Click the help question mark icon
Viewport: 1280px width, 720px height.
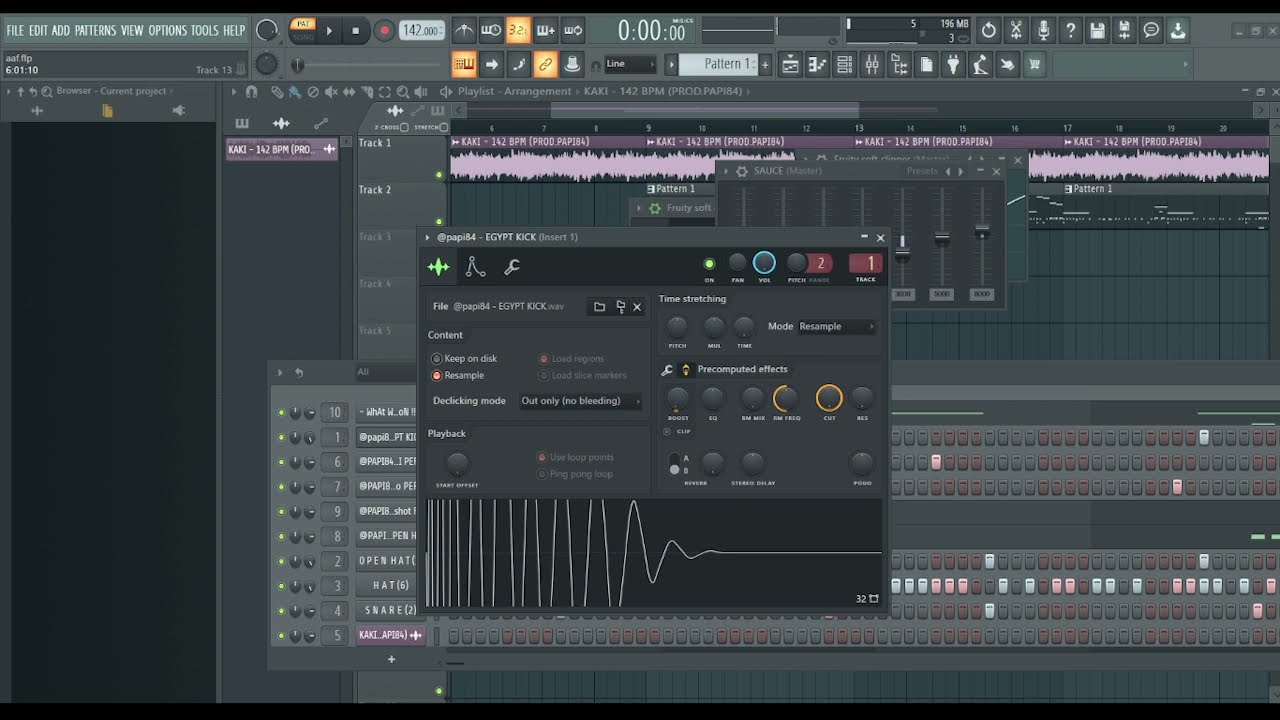[1070, 30]
